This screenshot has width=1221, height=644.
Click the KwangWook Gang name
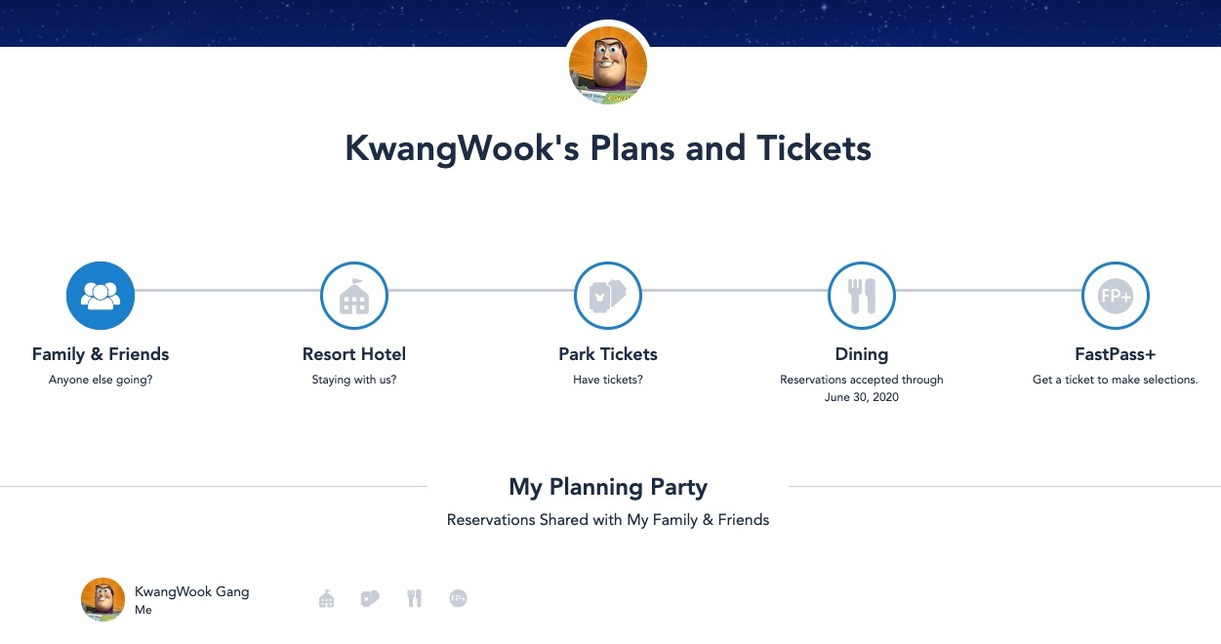coord(192,591)
